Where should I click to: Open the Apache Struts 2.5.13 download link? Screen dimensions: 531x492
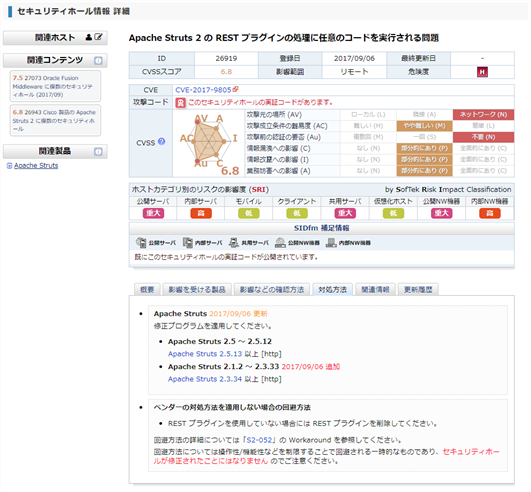click(205, 354)
